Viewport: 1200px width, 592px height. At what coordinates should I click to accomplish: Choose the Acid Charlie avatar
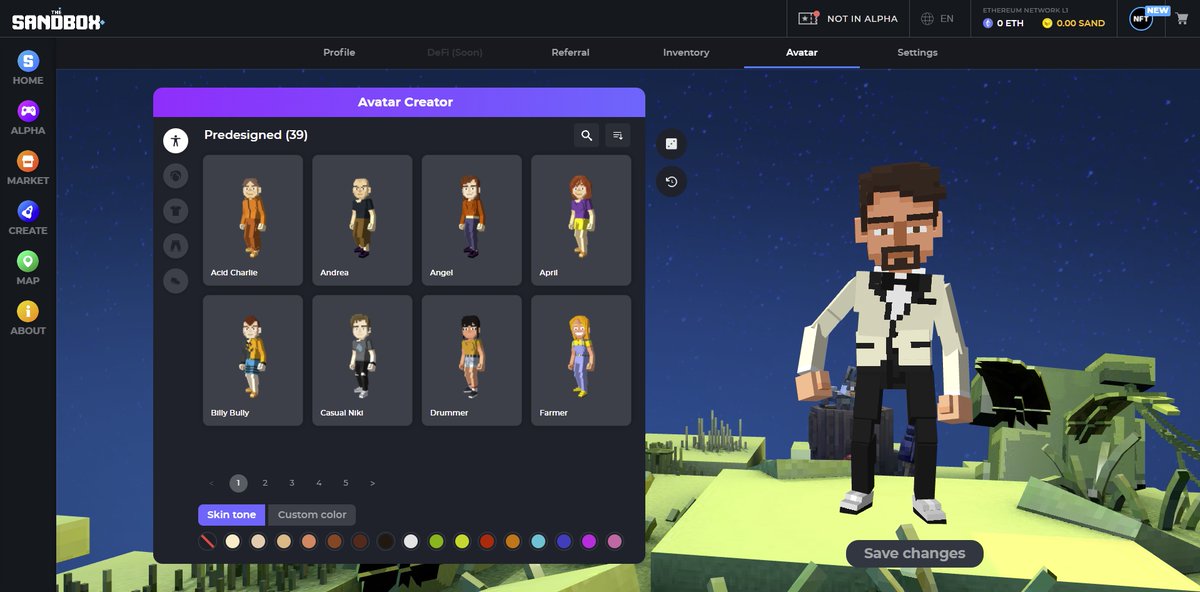pyautogui.click(x=253, y=220)
